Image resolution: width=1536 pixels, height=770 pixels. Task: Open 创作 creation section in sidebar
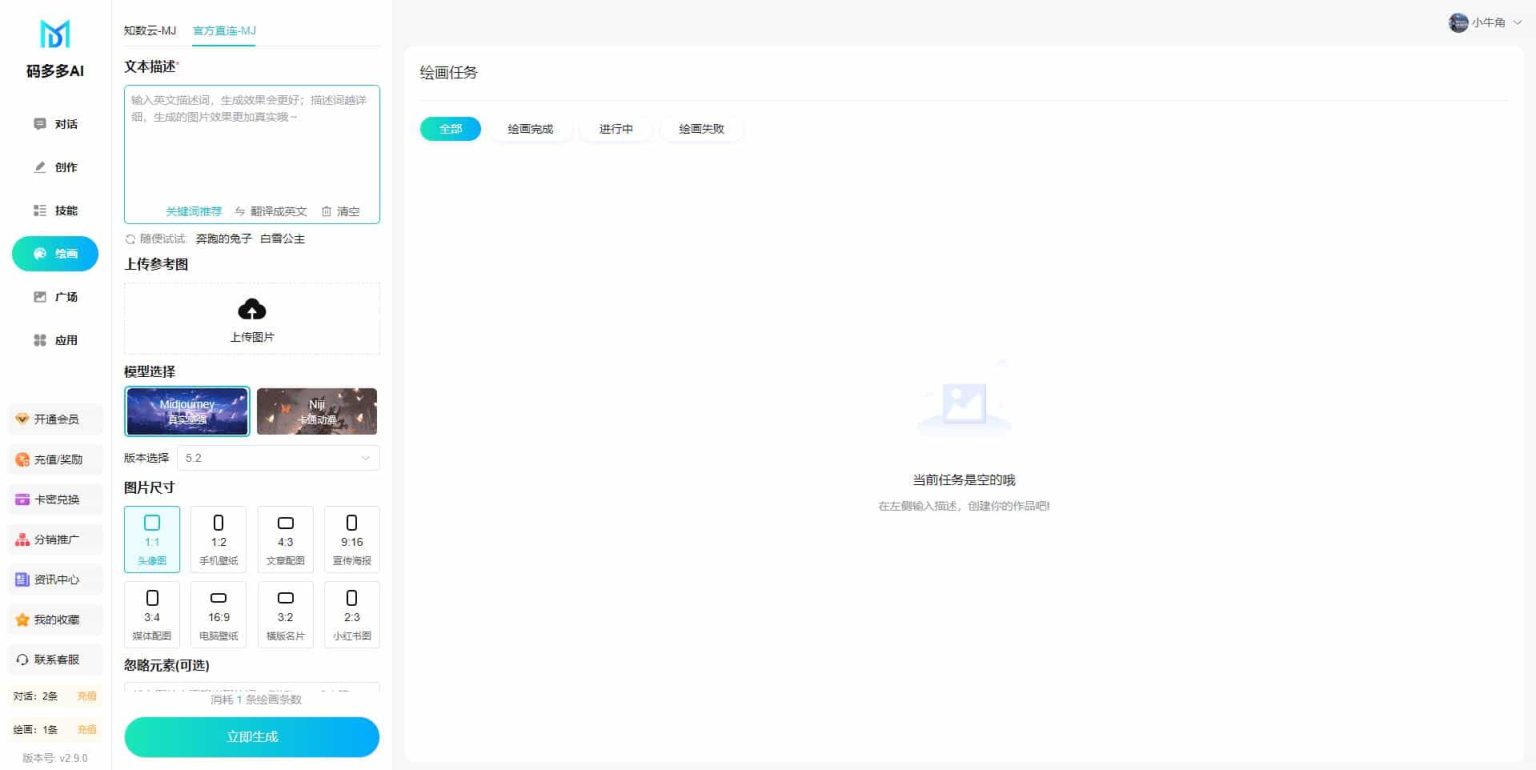tap(55, 167)
